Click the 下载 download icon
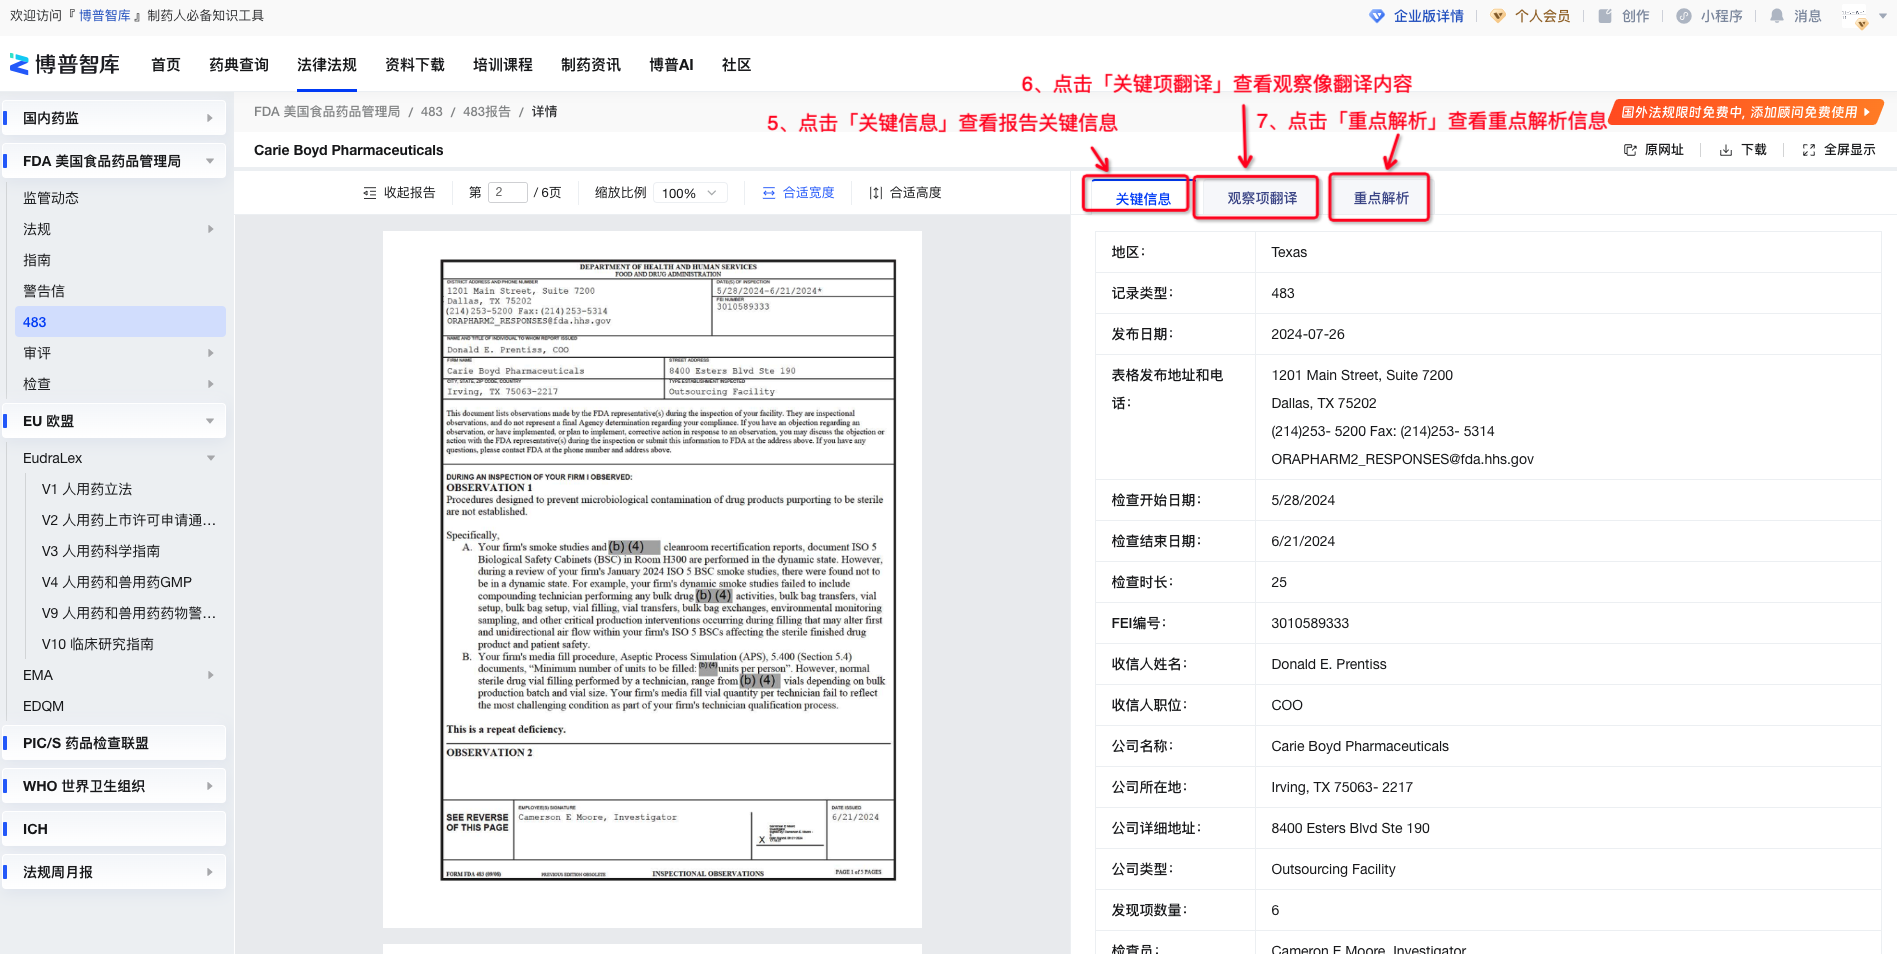The height and width of the screenshot is (954, 1897). (x=1726, y=150)
